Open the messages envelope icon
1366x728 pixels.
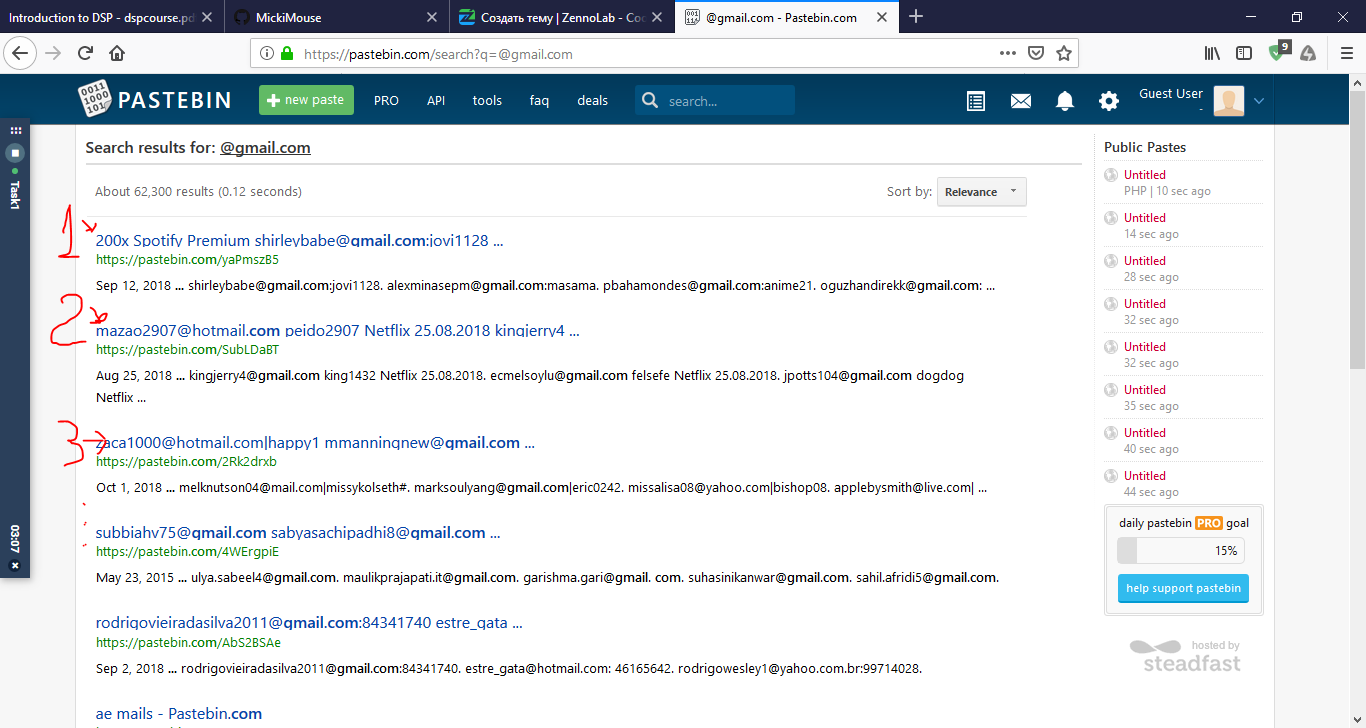coord(1021,101)
